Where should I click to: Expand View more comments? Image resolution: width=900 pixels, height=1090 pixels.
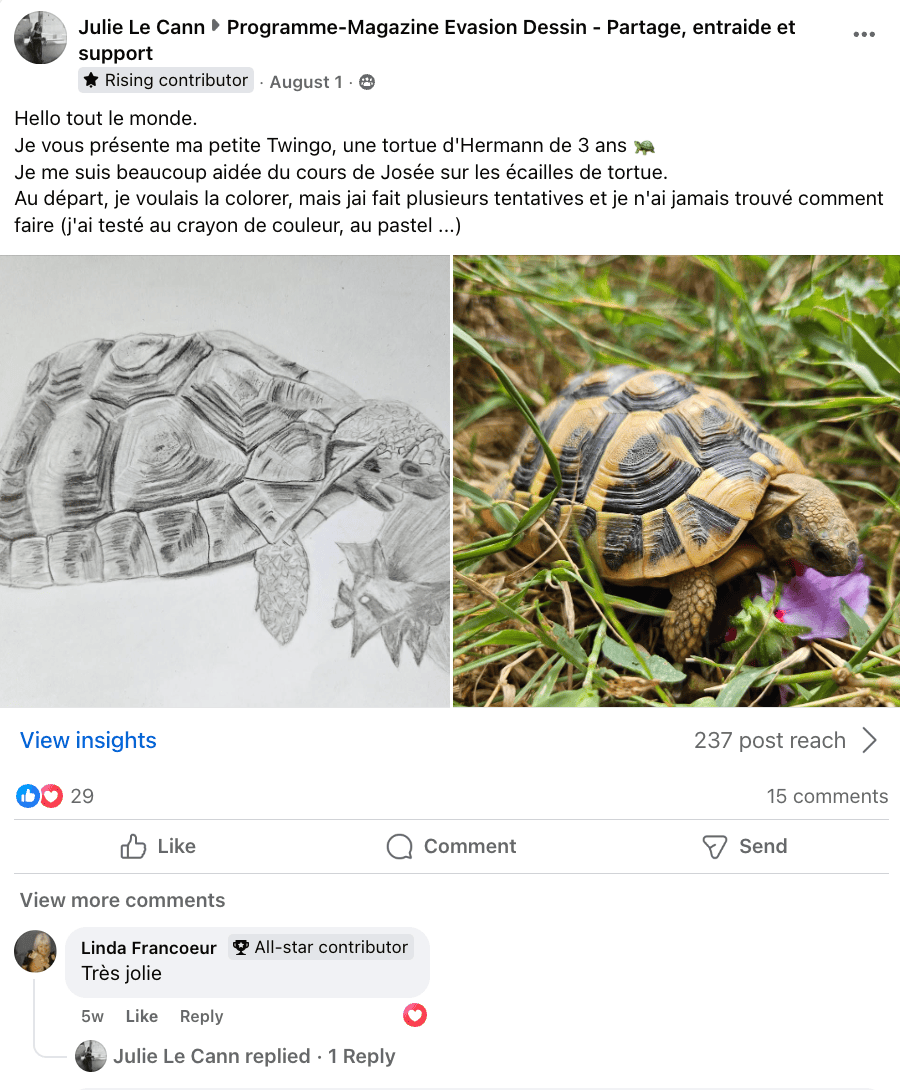click(122, 900)
